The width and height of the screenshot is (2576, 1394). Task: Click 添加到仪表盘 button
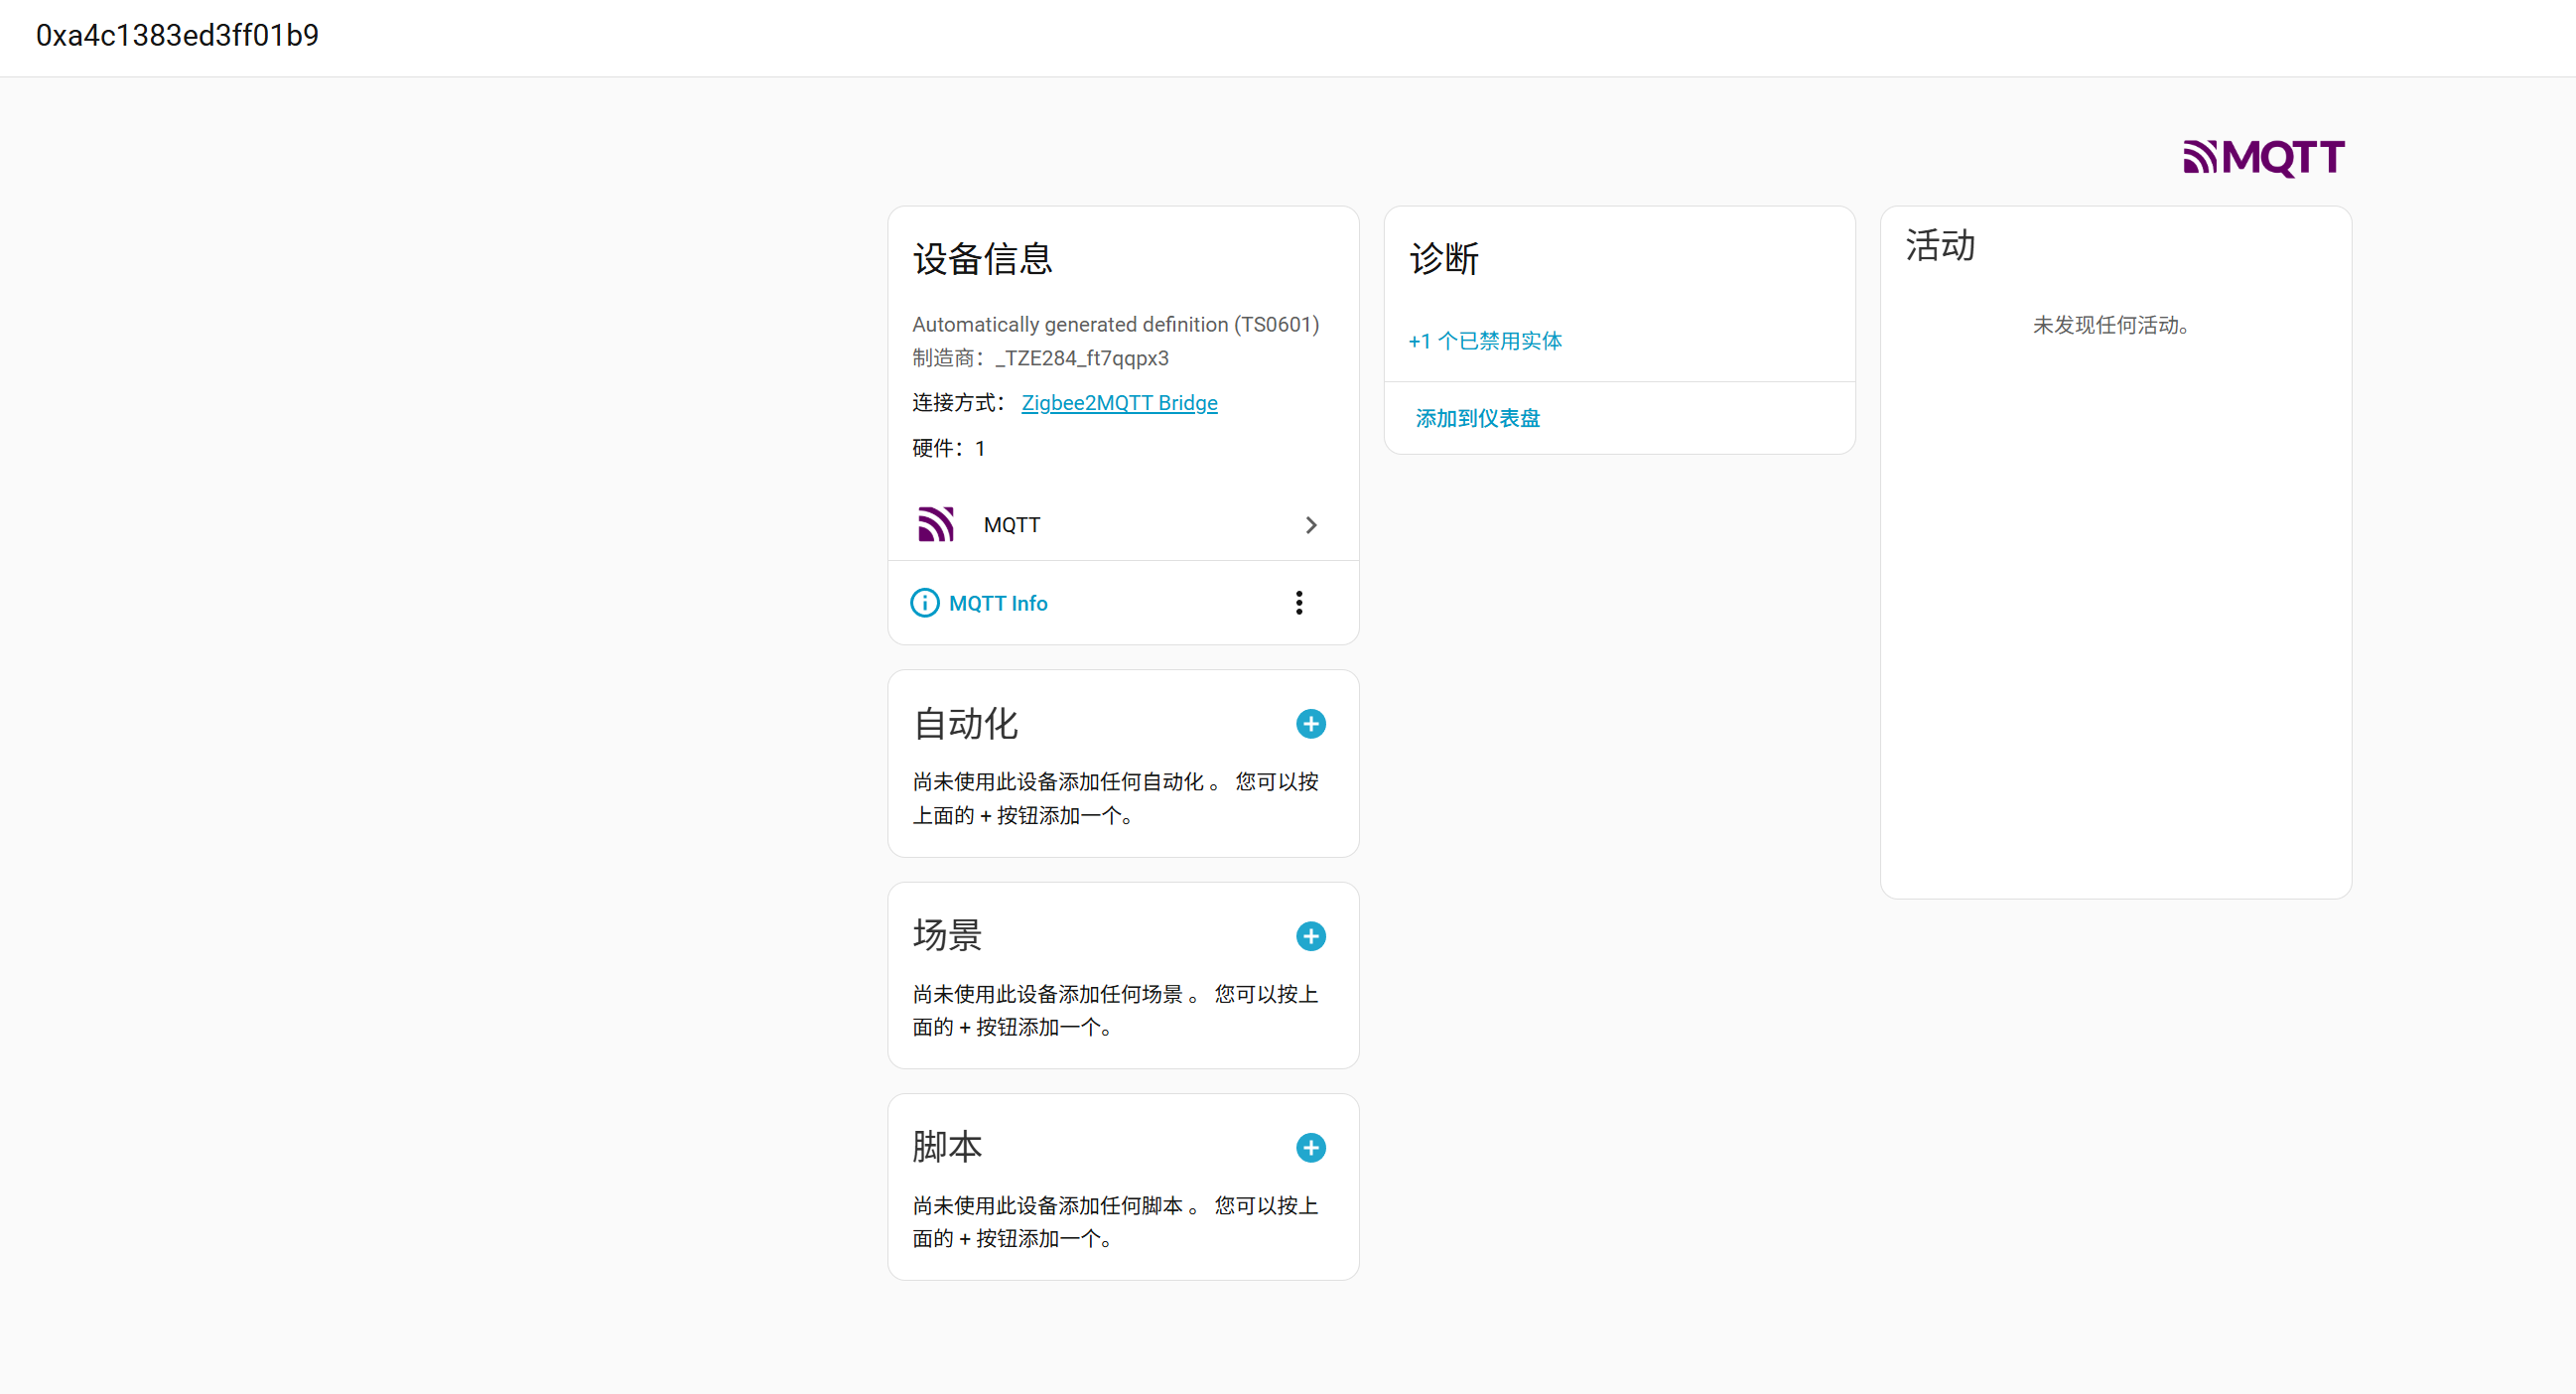tap(1478, 419)
